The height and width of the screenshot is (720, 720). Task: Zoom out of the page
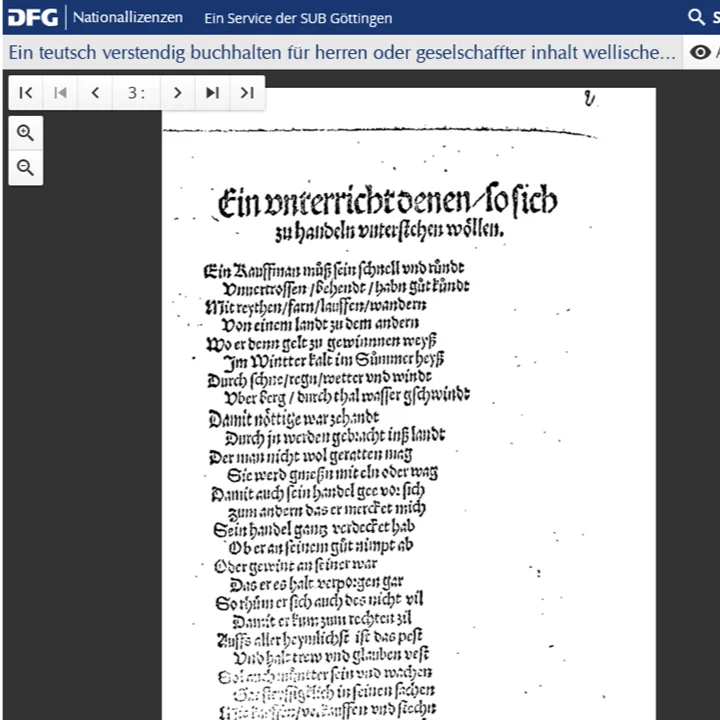click(x=26, y=168)
